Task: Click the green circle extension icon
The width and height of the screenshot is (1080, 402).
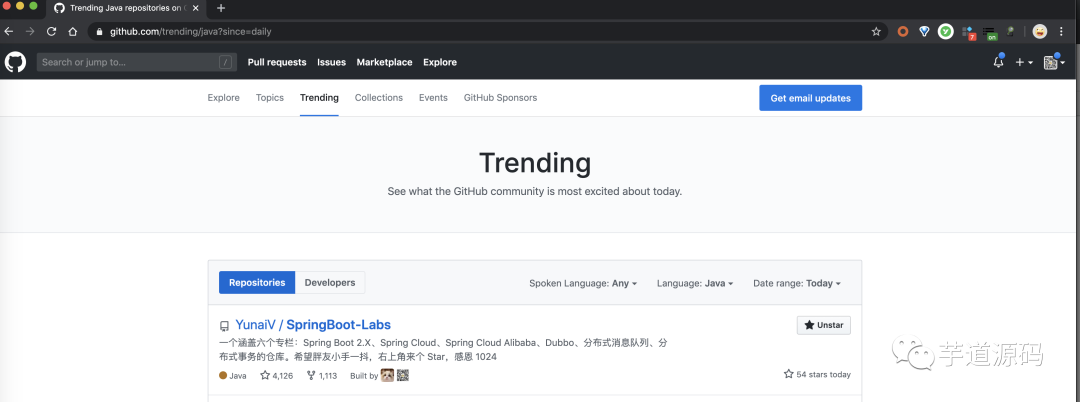Action: (x=946, y=31)
